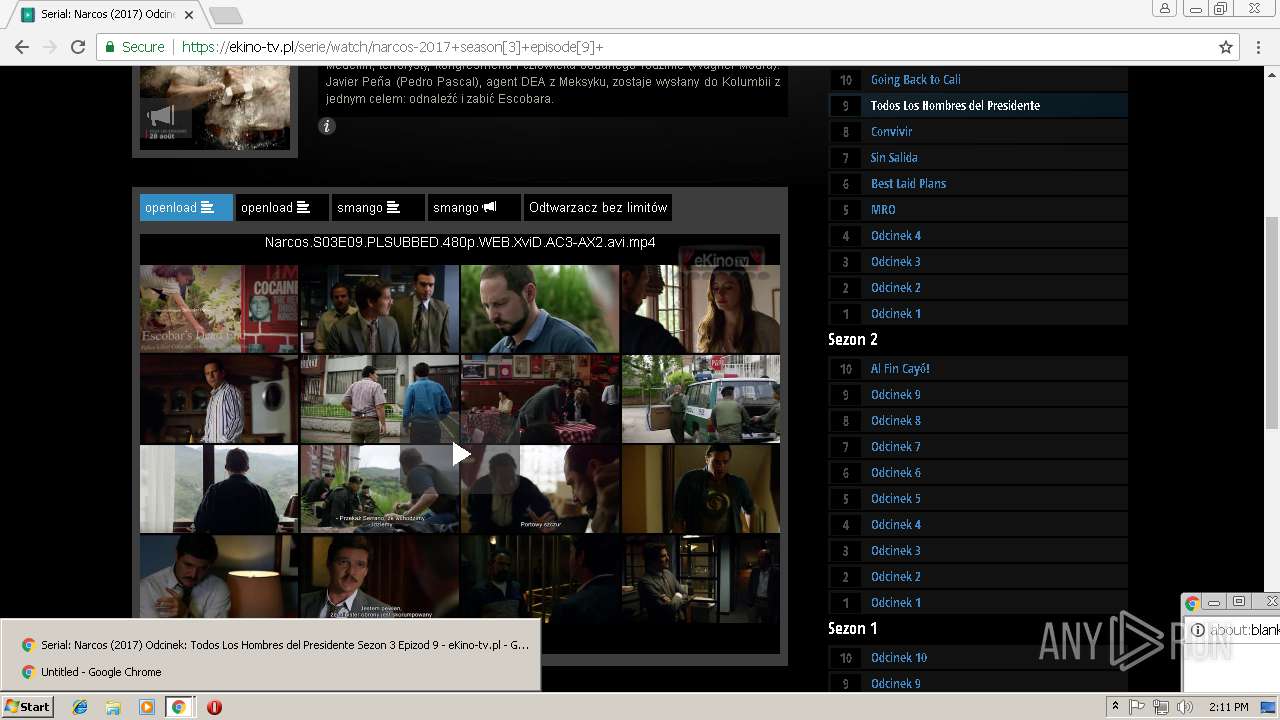Play the video with center play button
This screenshot has height=720, width=1280.
[460, 454]
